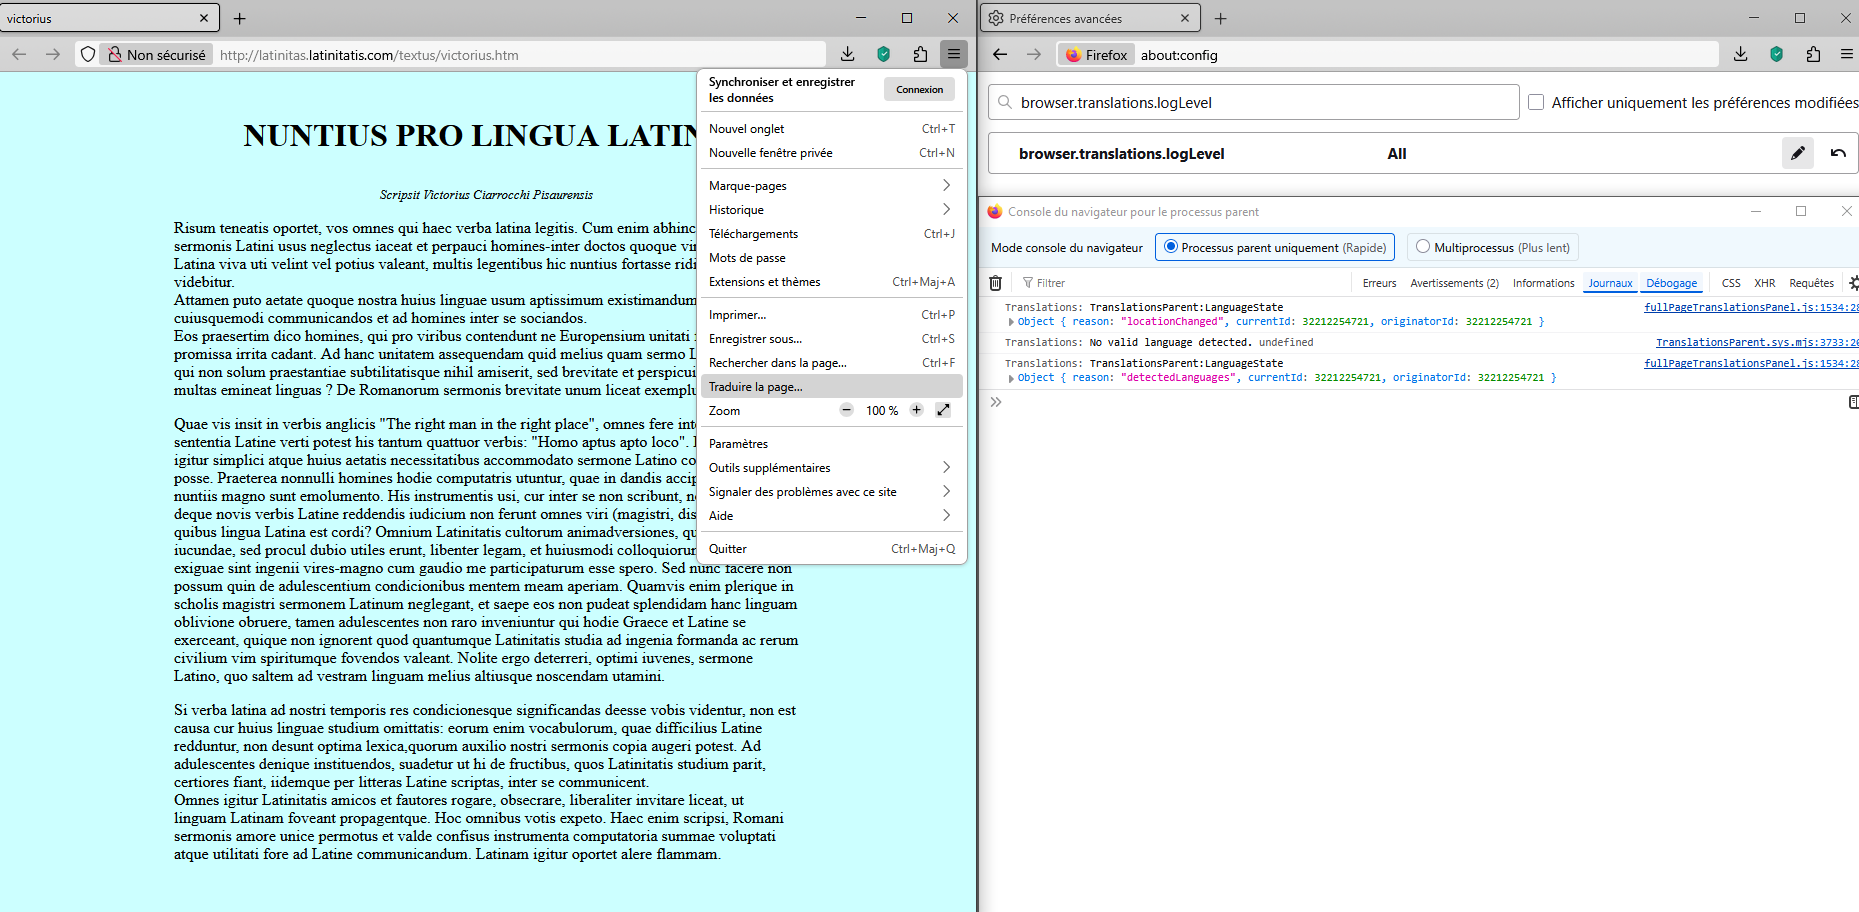Select the 'Multiprocessus' radio option
This screenshot has width=1859, height=912.
[1422, 247]
